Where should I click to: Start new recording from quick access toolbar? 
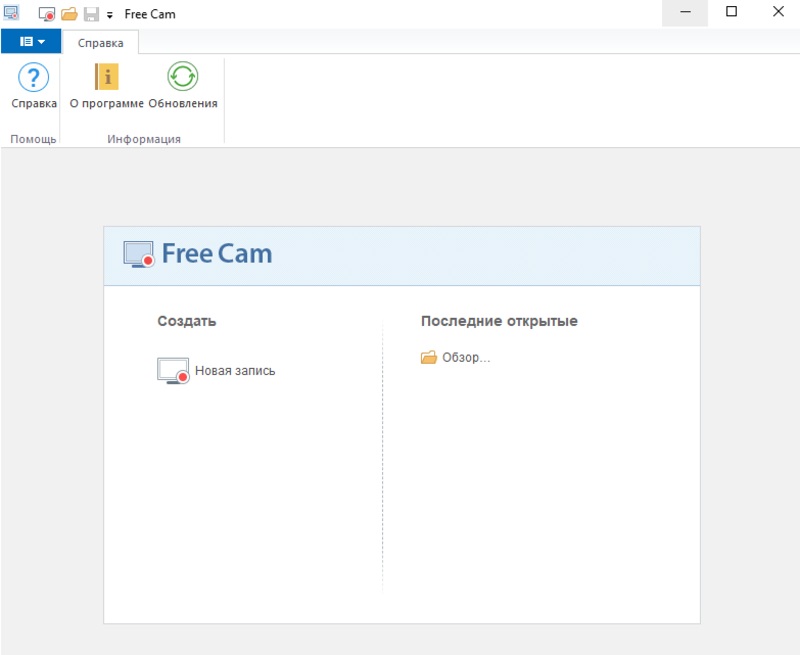(47, 14)
